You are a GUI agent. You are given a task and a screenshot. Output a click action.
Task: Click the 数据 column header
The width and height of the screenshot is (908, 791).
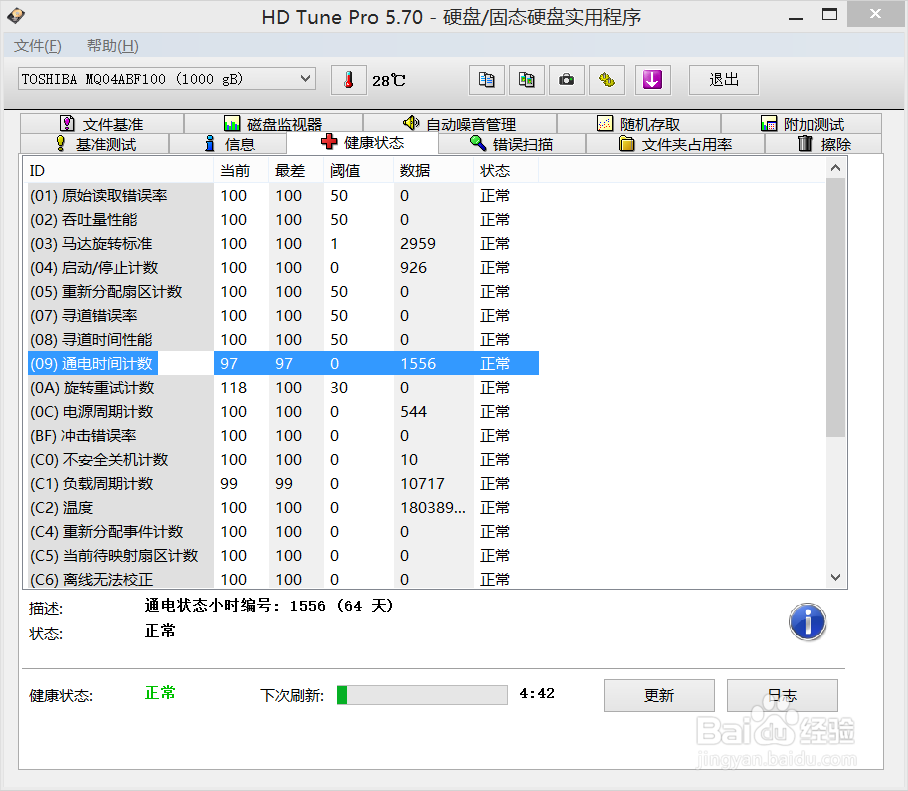[434, 171]
